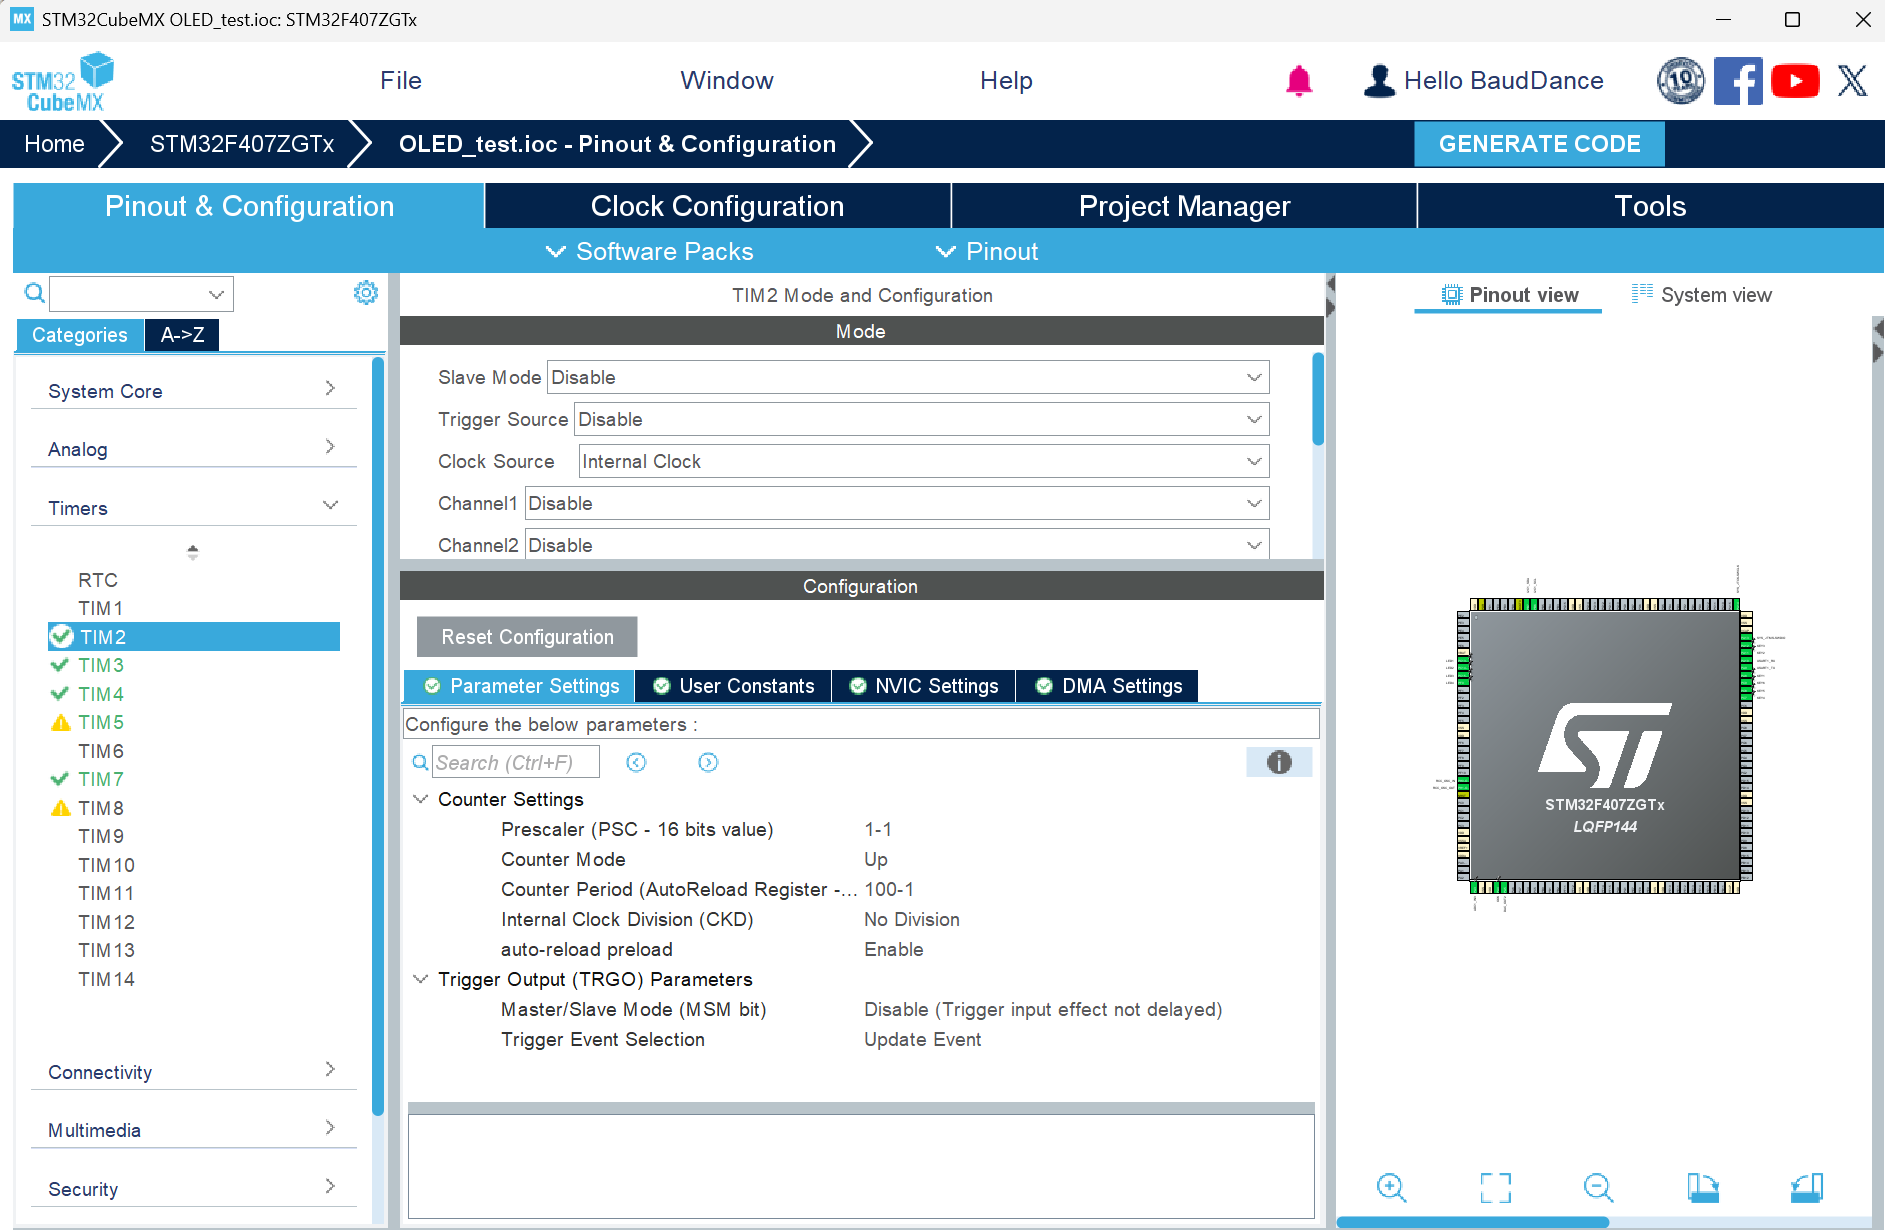Go to the next search result arrow
Viewport: 1885px width, 1230px height.
[x=708, y=763]
